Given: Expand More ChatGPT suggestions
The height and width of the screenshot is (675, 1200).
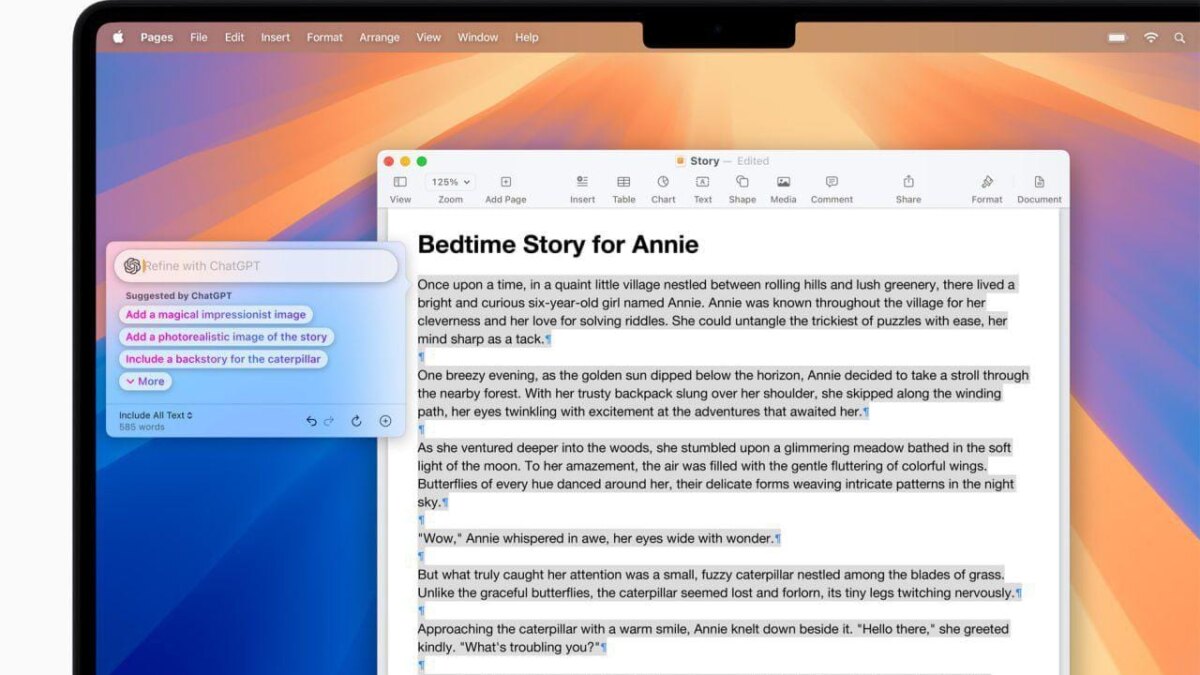Looking at the screenshot, I should pyautogui.click(x=146, y=381).
